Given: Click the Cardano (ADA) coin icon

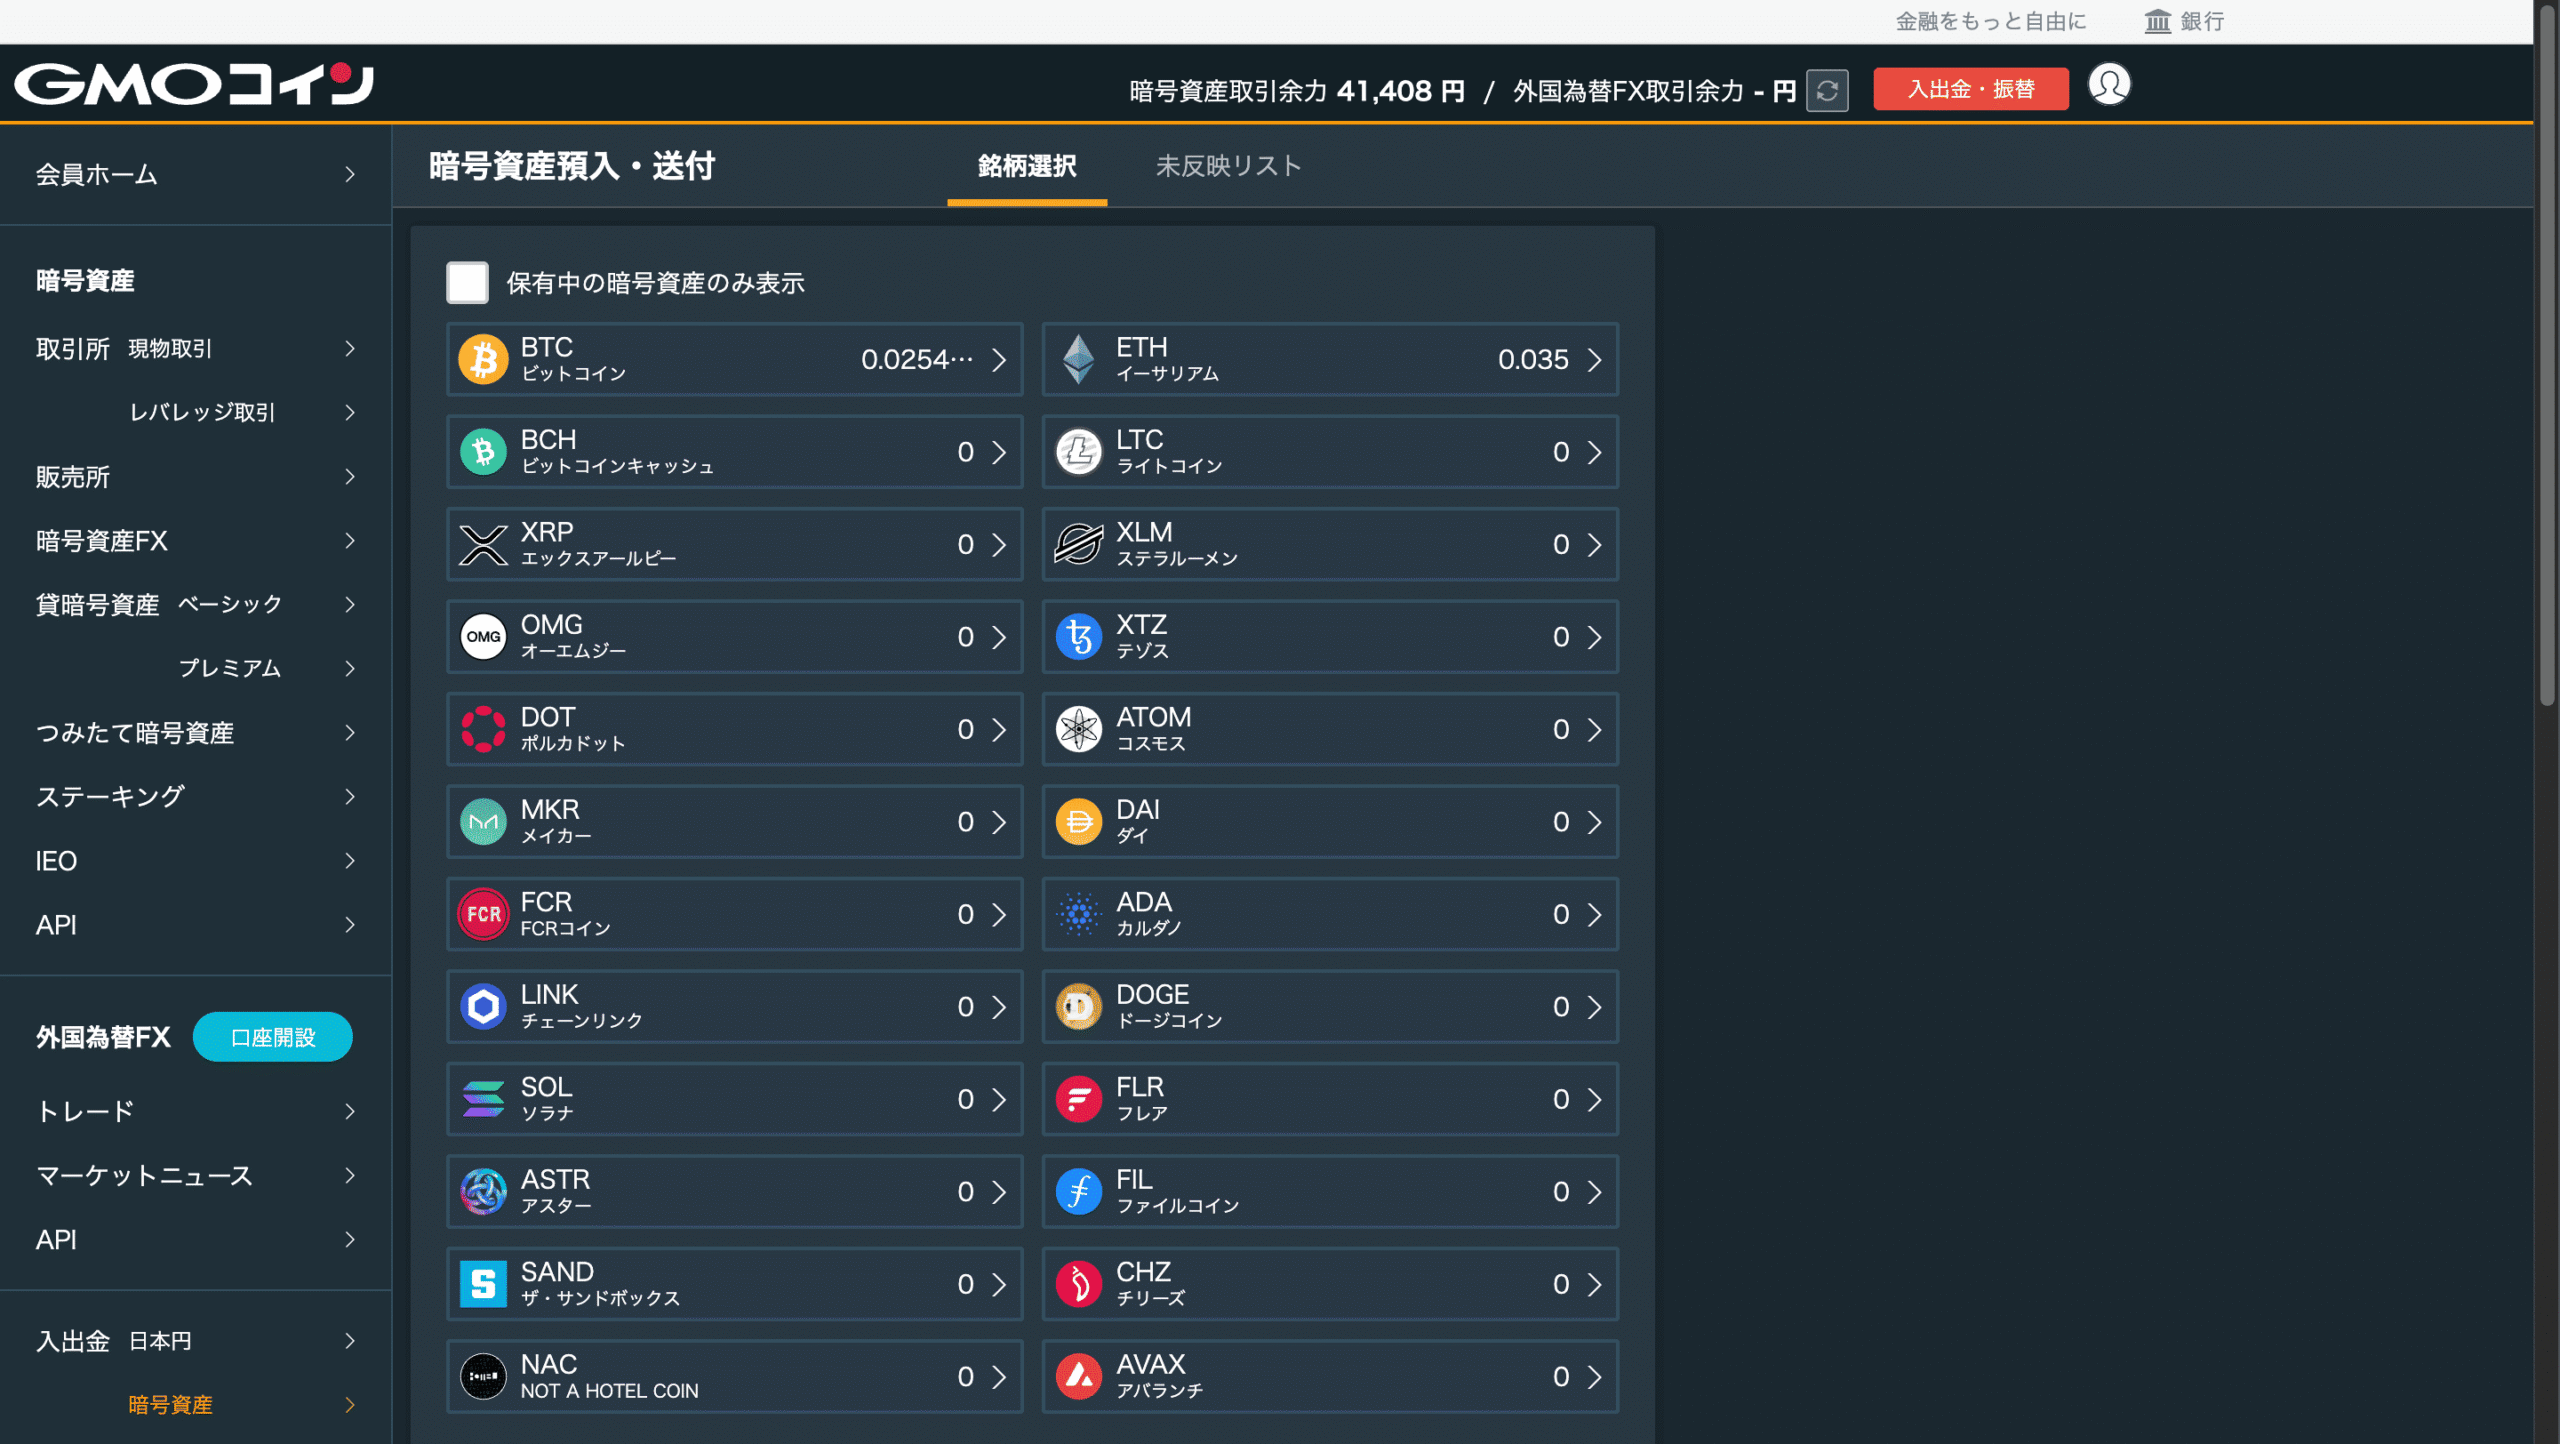Looking at the screenshot, I should [x=1080, y=913].
